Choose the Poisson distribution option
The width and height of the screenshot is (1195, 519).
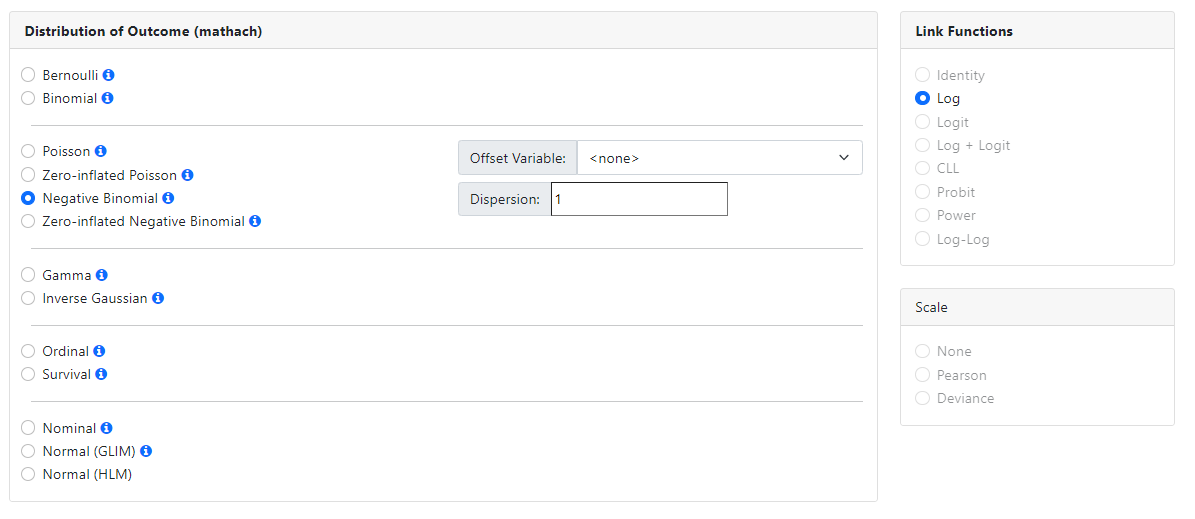[x=28, y=152]
